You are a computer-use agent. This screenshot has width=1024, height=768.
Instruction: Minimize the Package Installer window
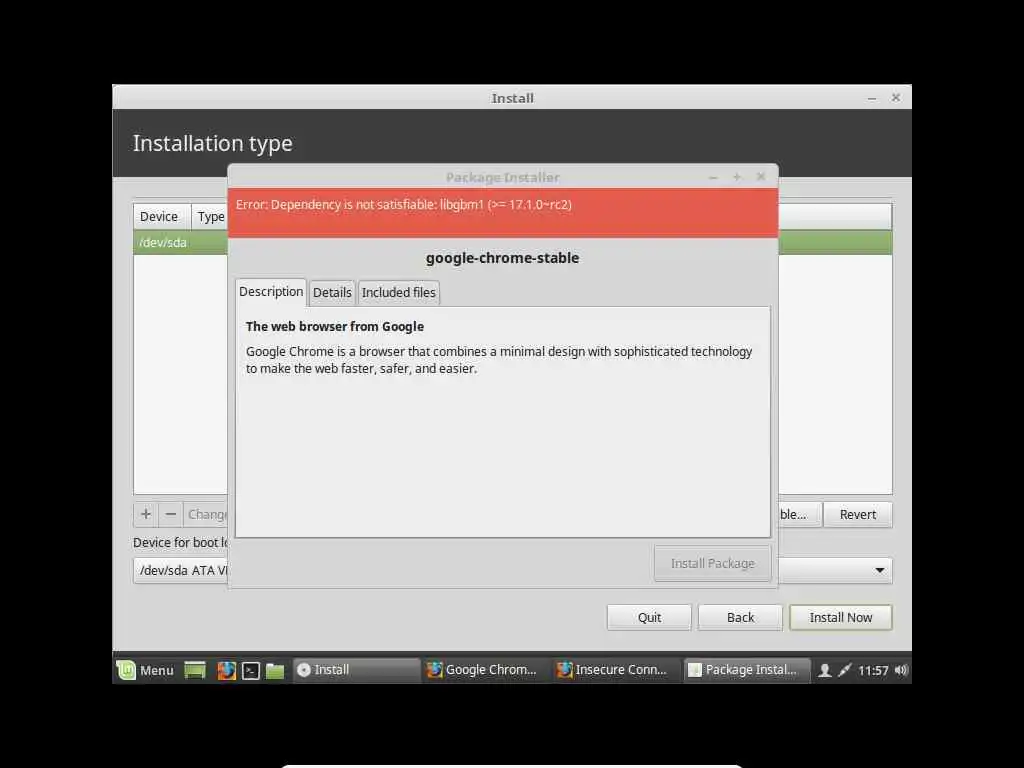(713, 178)
